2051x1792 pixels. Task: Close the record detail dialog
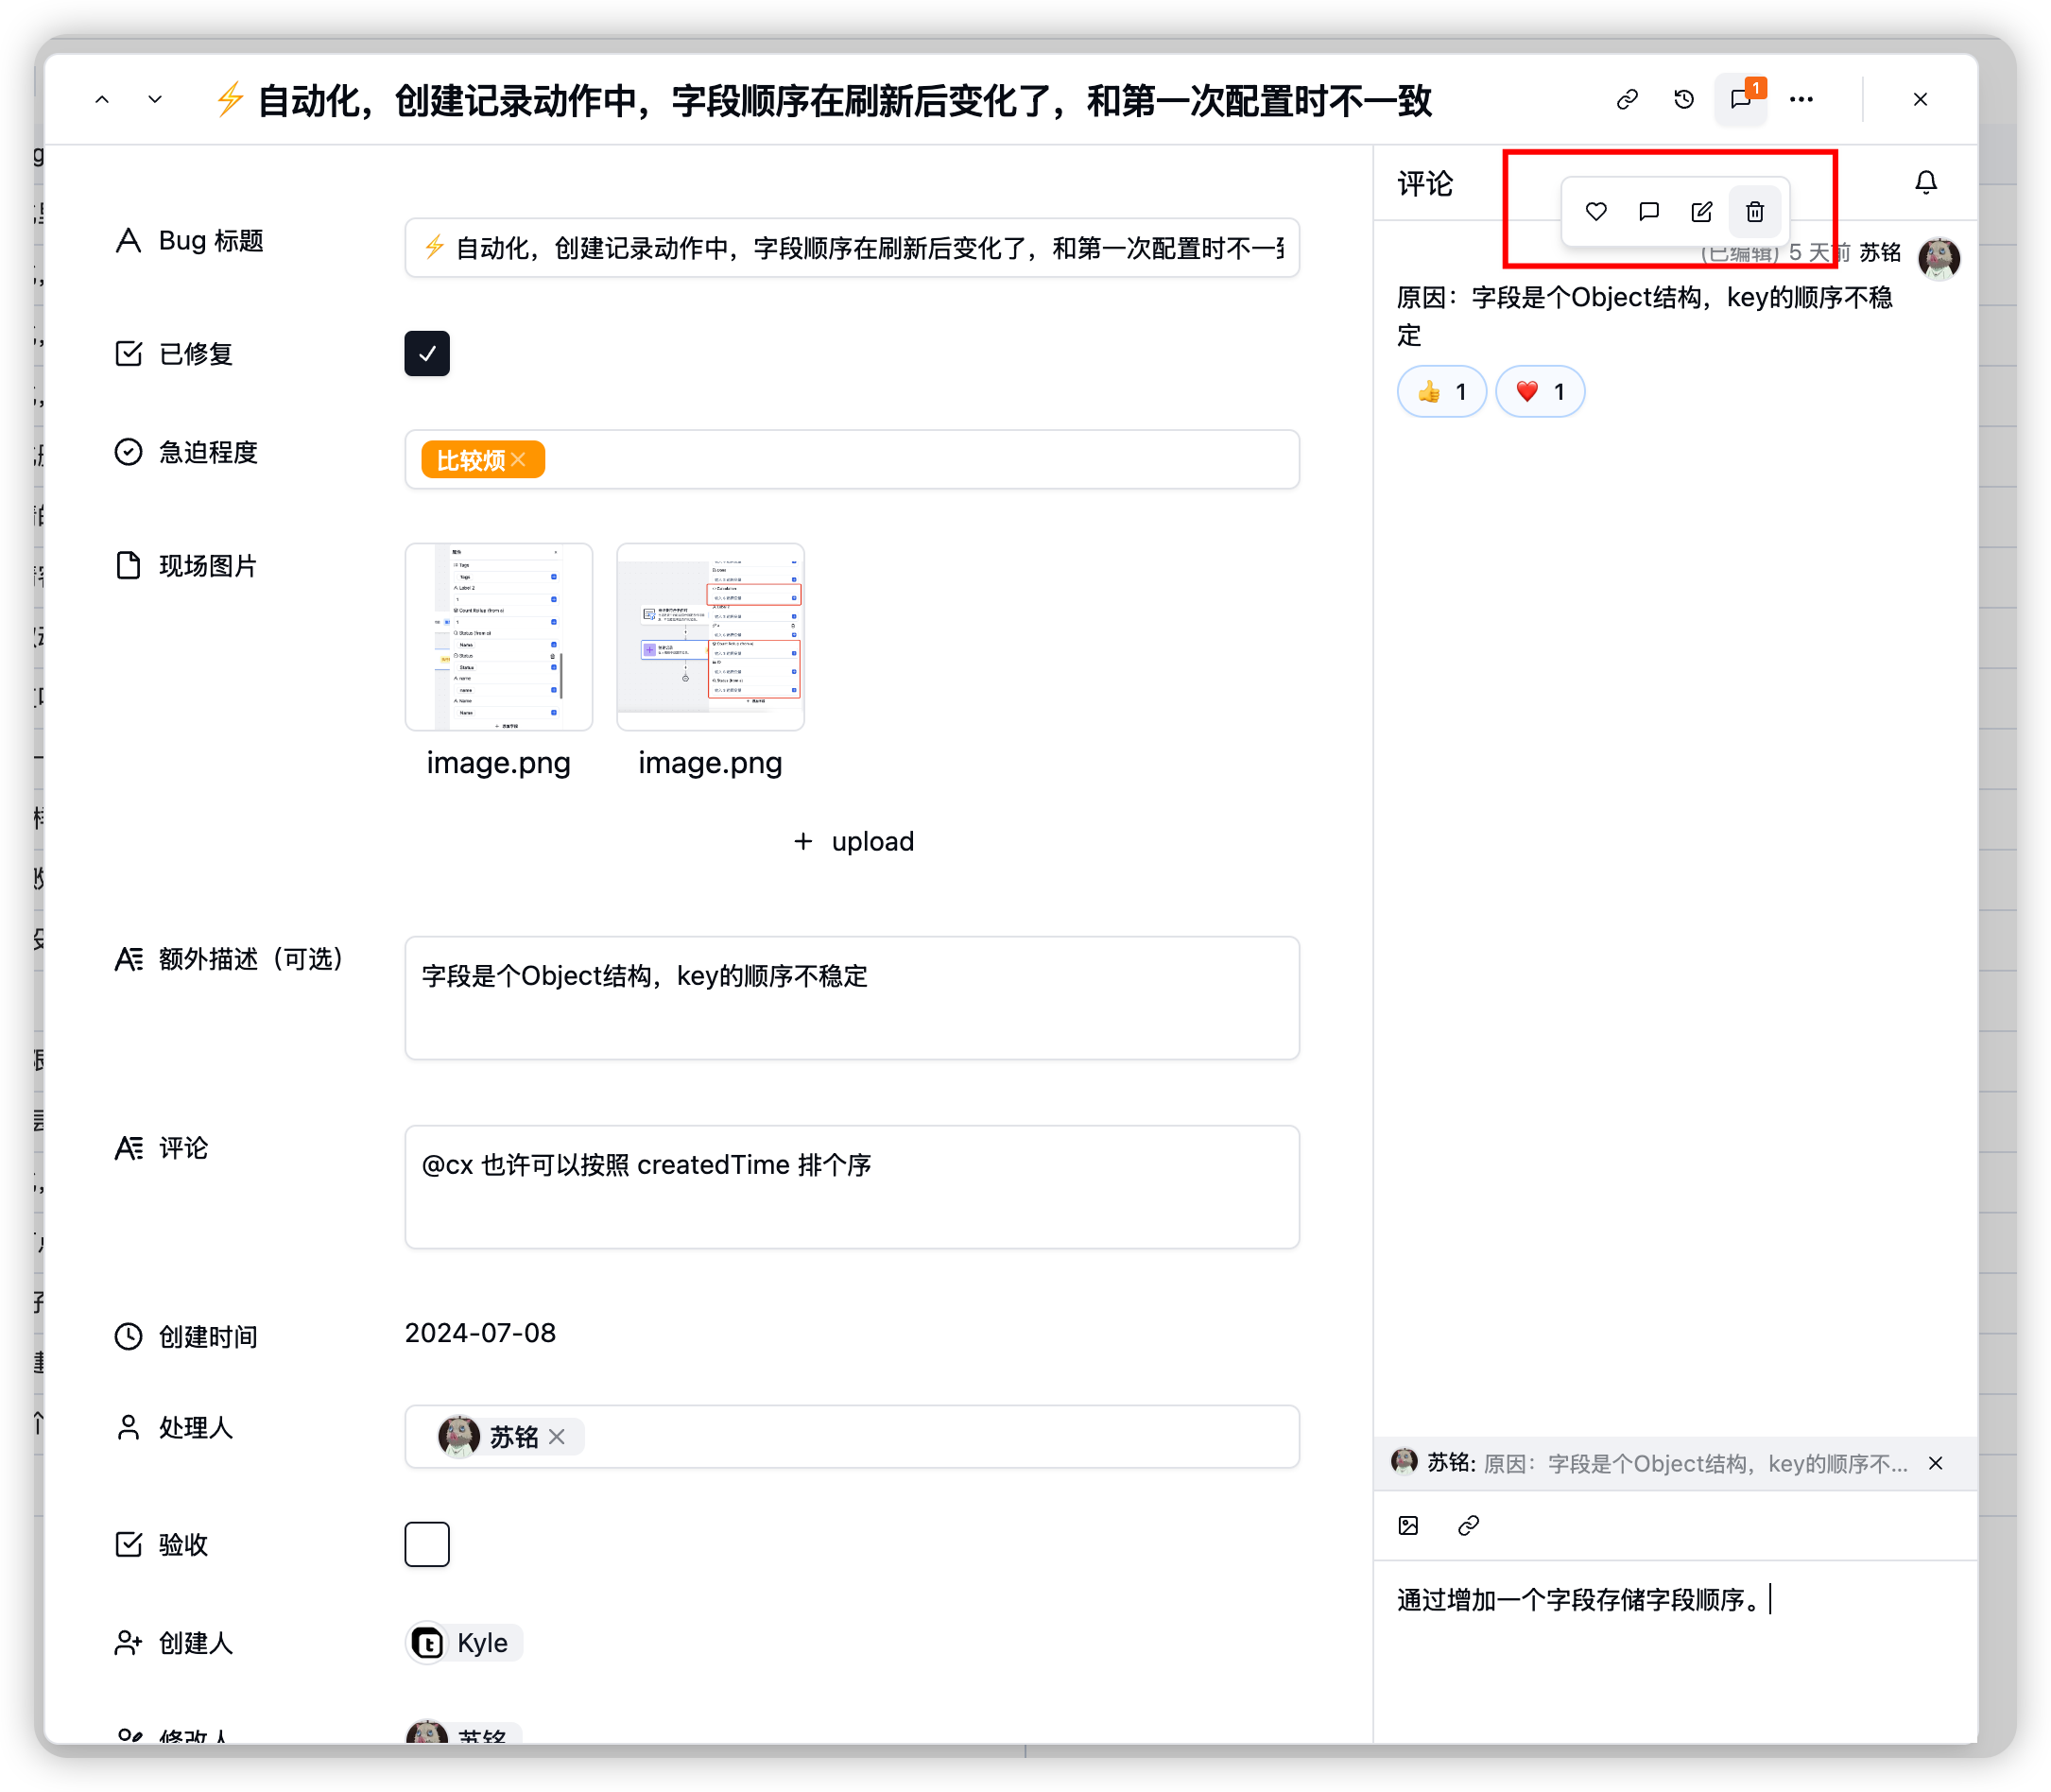click(1920, 99)
